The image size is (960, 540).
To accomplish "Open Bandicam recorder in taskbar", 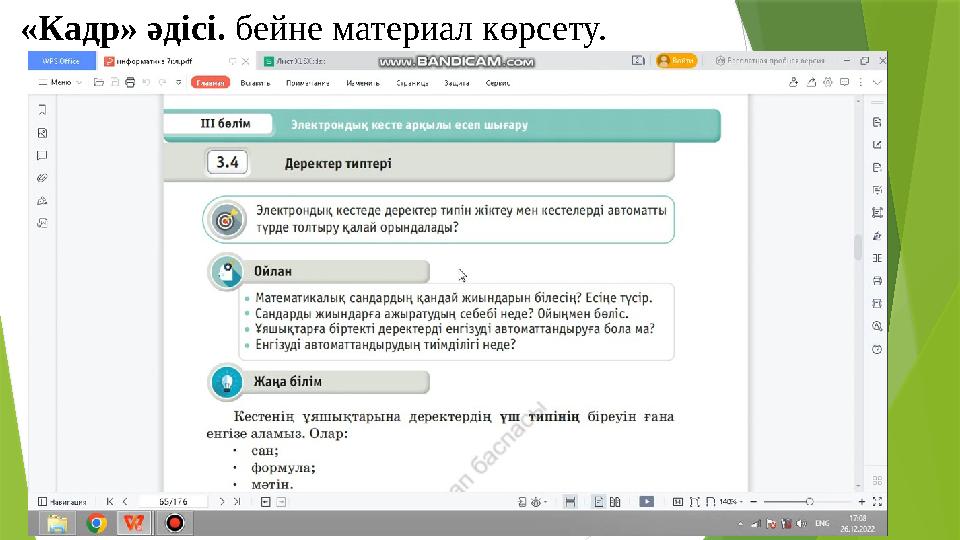I will 174,523.
